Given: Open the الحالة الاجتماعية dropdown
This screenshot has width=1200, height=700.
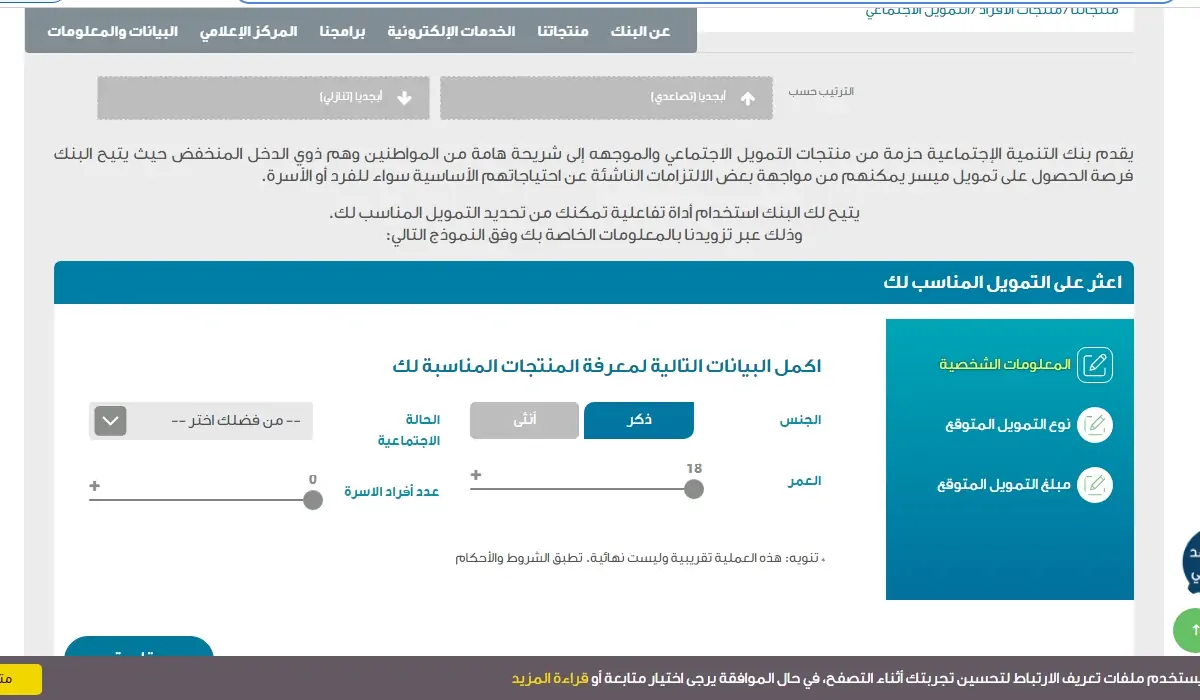Looking at the screenshot, I should pos(201,421).
